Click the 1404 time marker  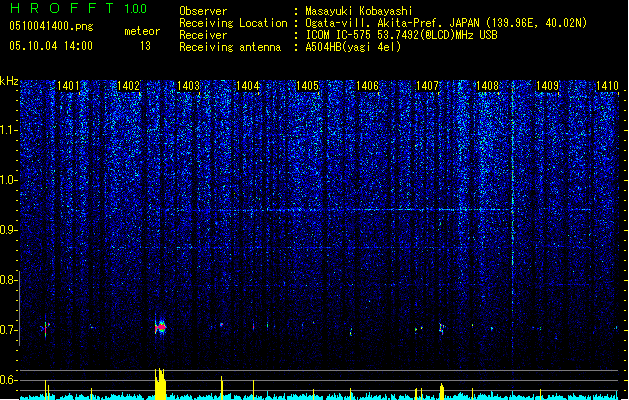(x=248, y=86)
